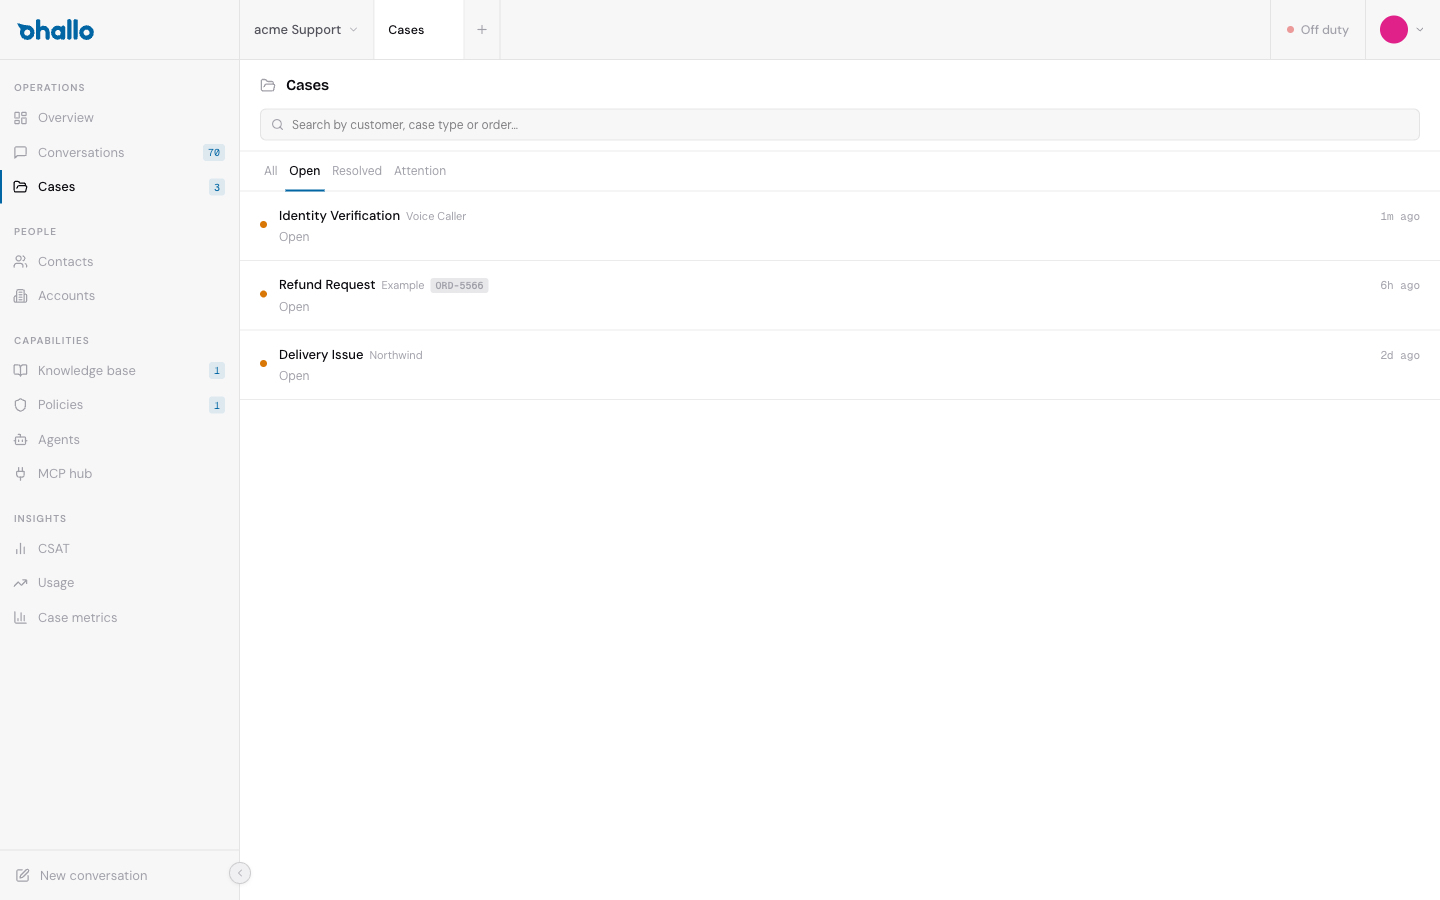The width and height of the screenshot is (1440, 900).
Task: Switch to the Attention tab
Action: (420, 171)
